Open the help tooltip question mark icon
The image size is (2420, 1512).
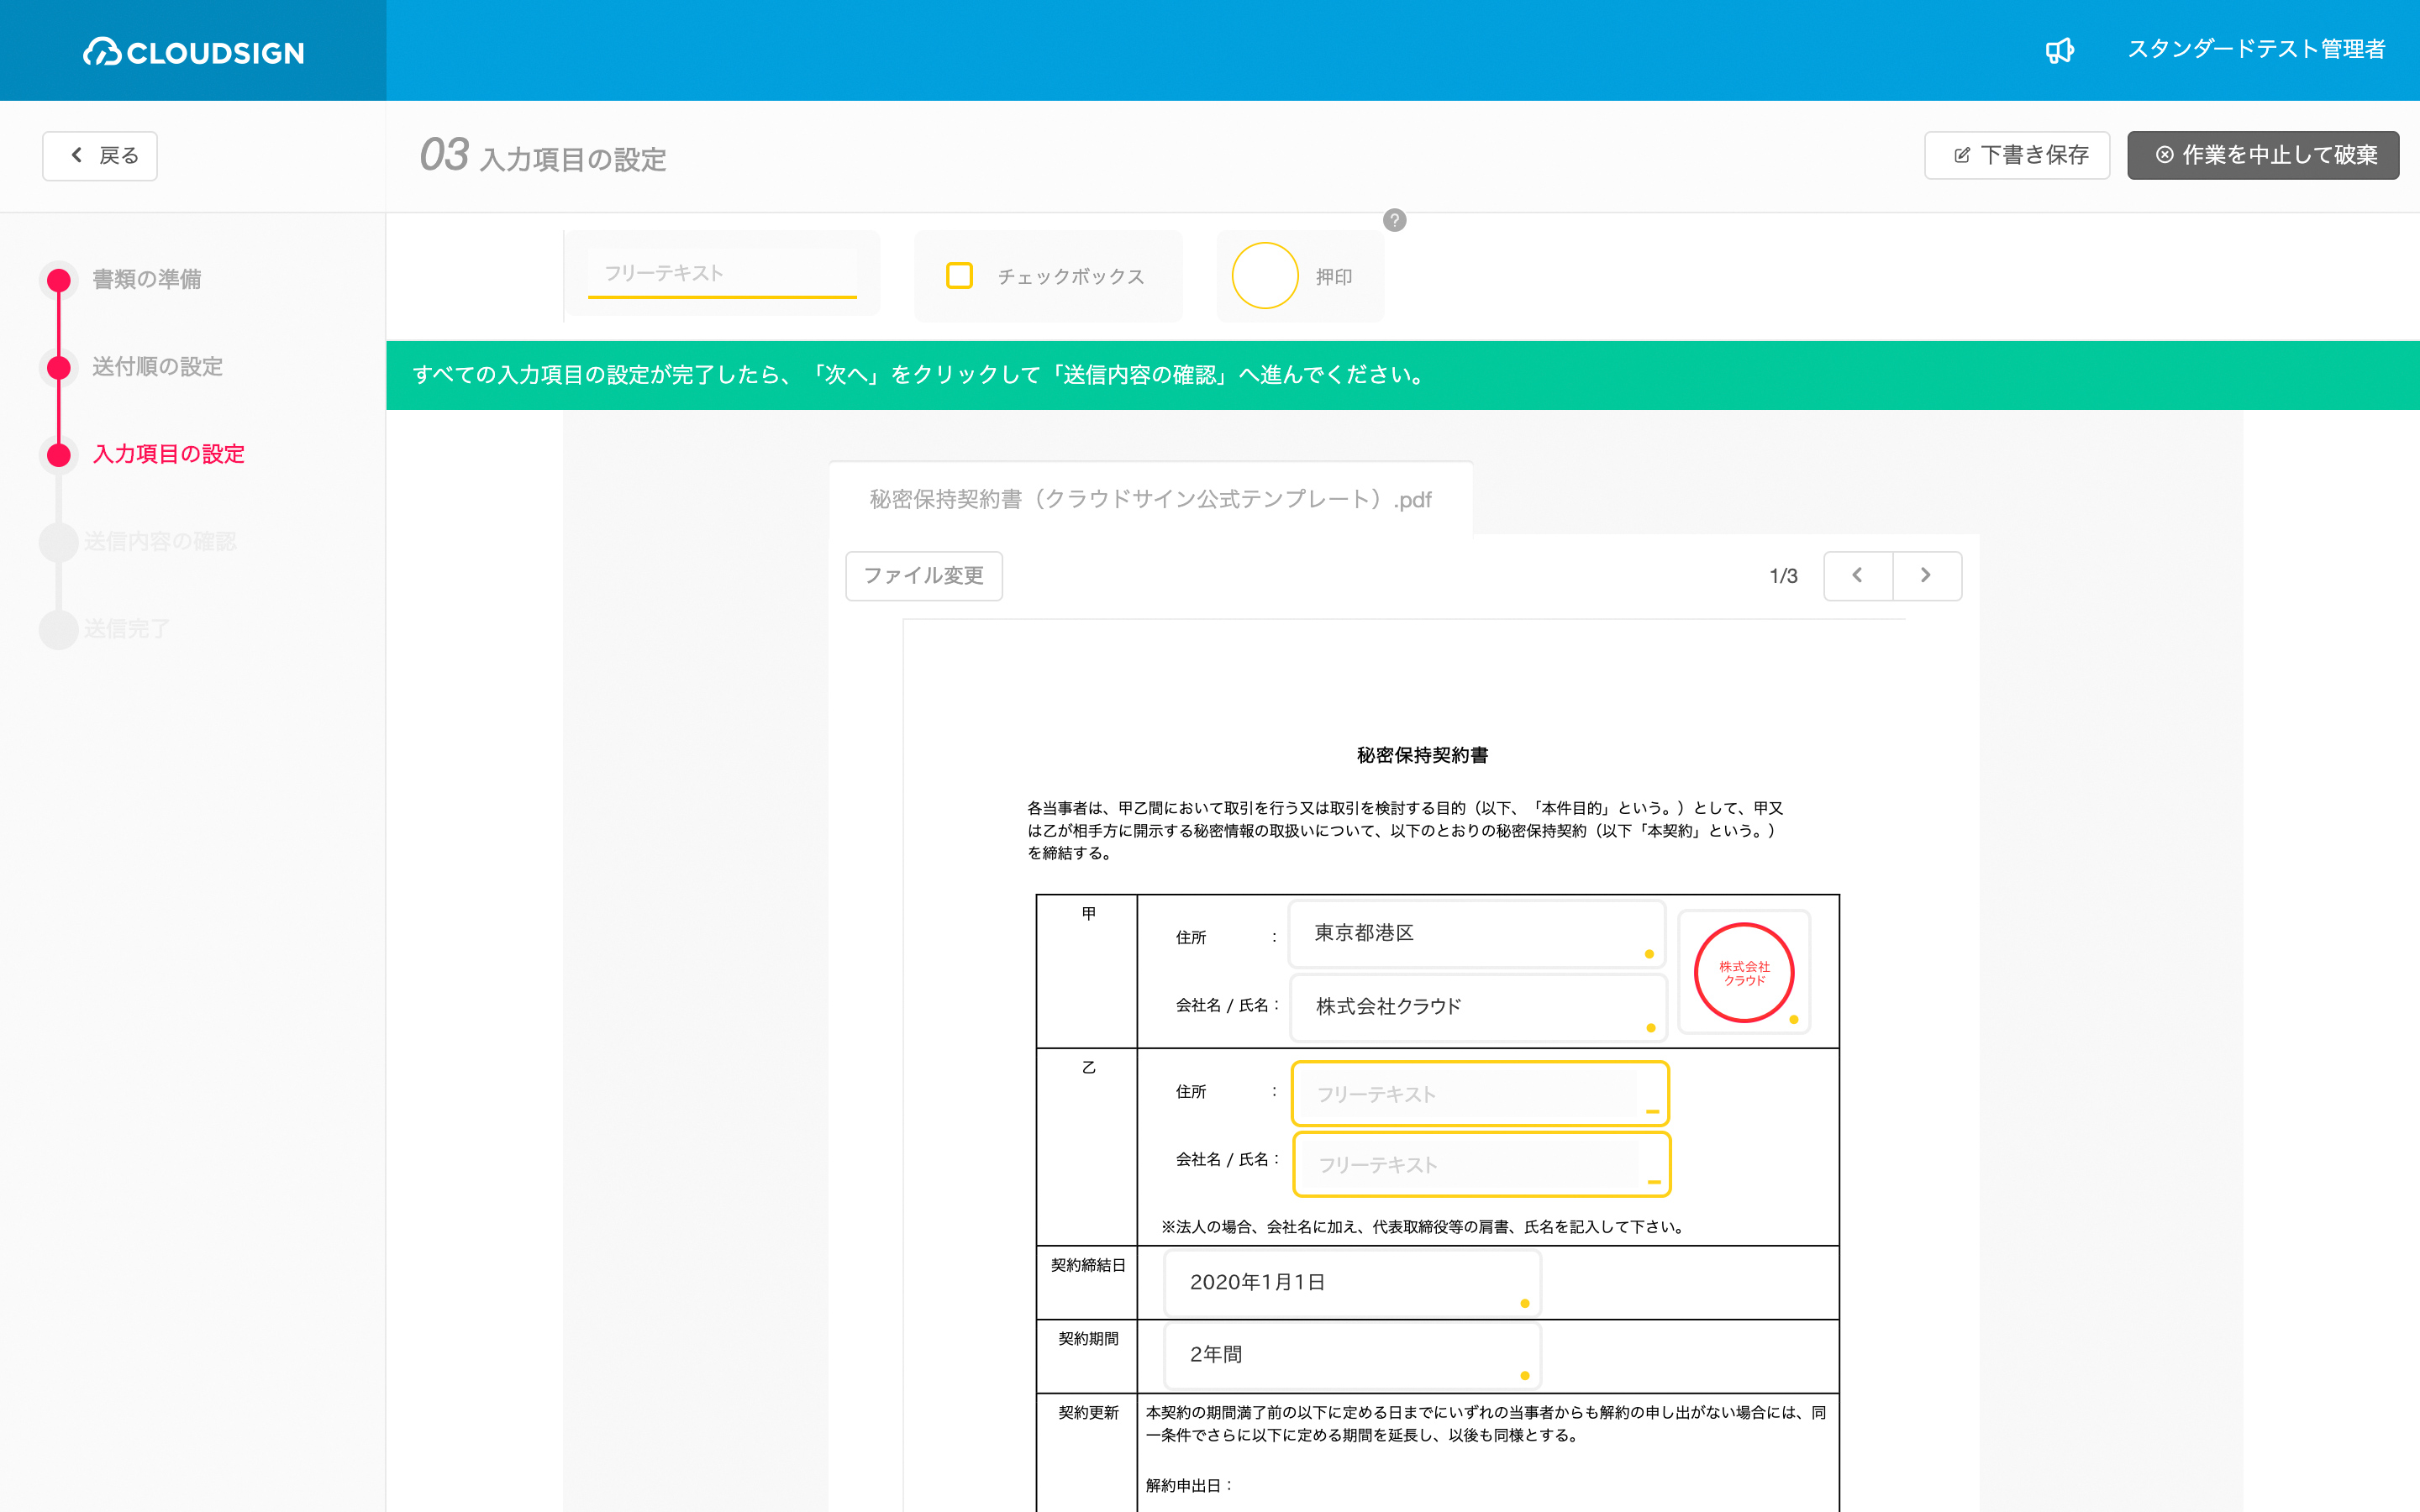coord(1394,221)
